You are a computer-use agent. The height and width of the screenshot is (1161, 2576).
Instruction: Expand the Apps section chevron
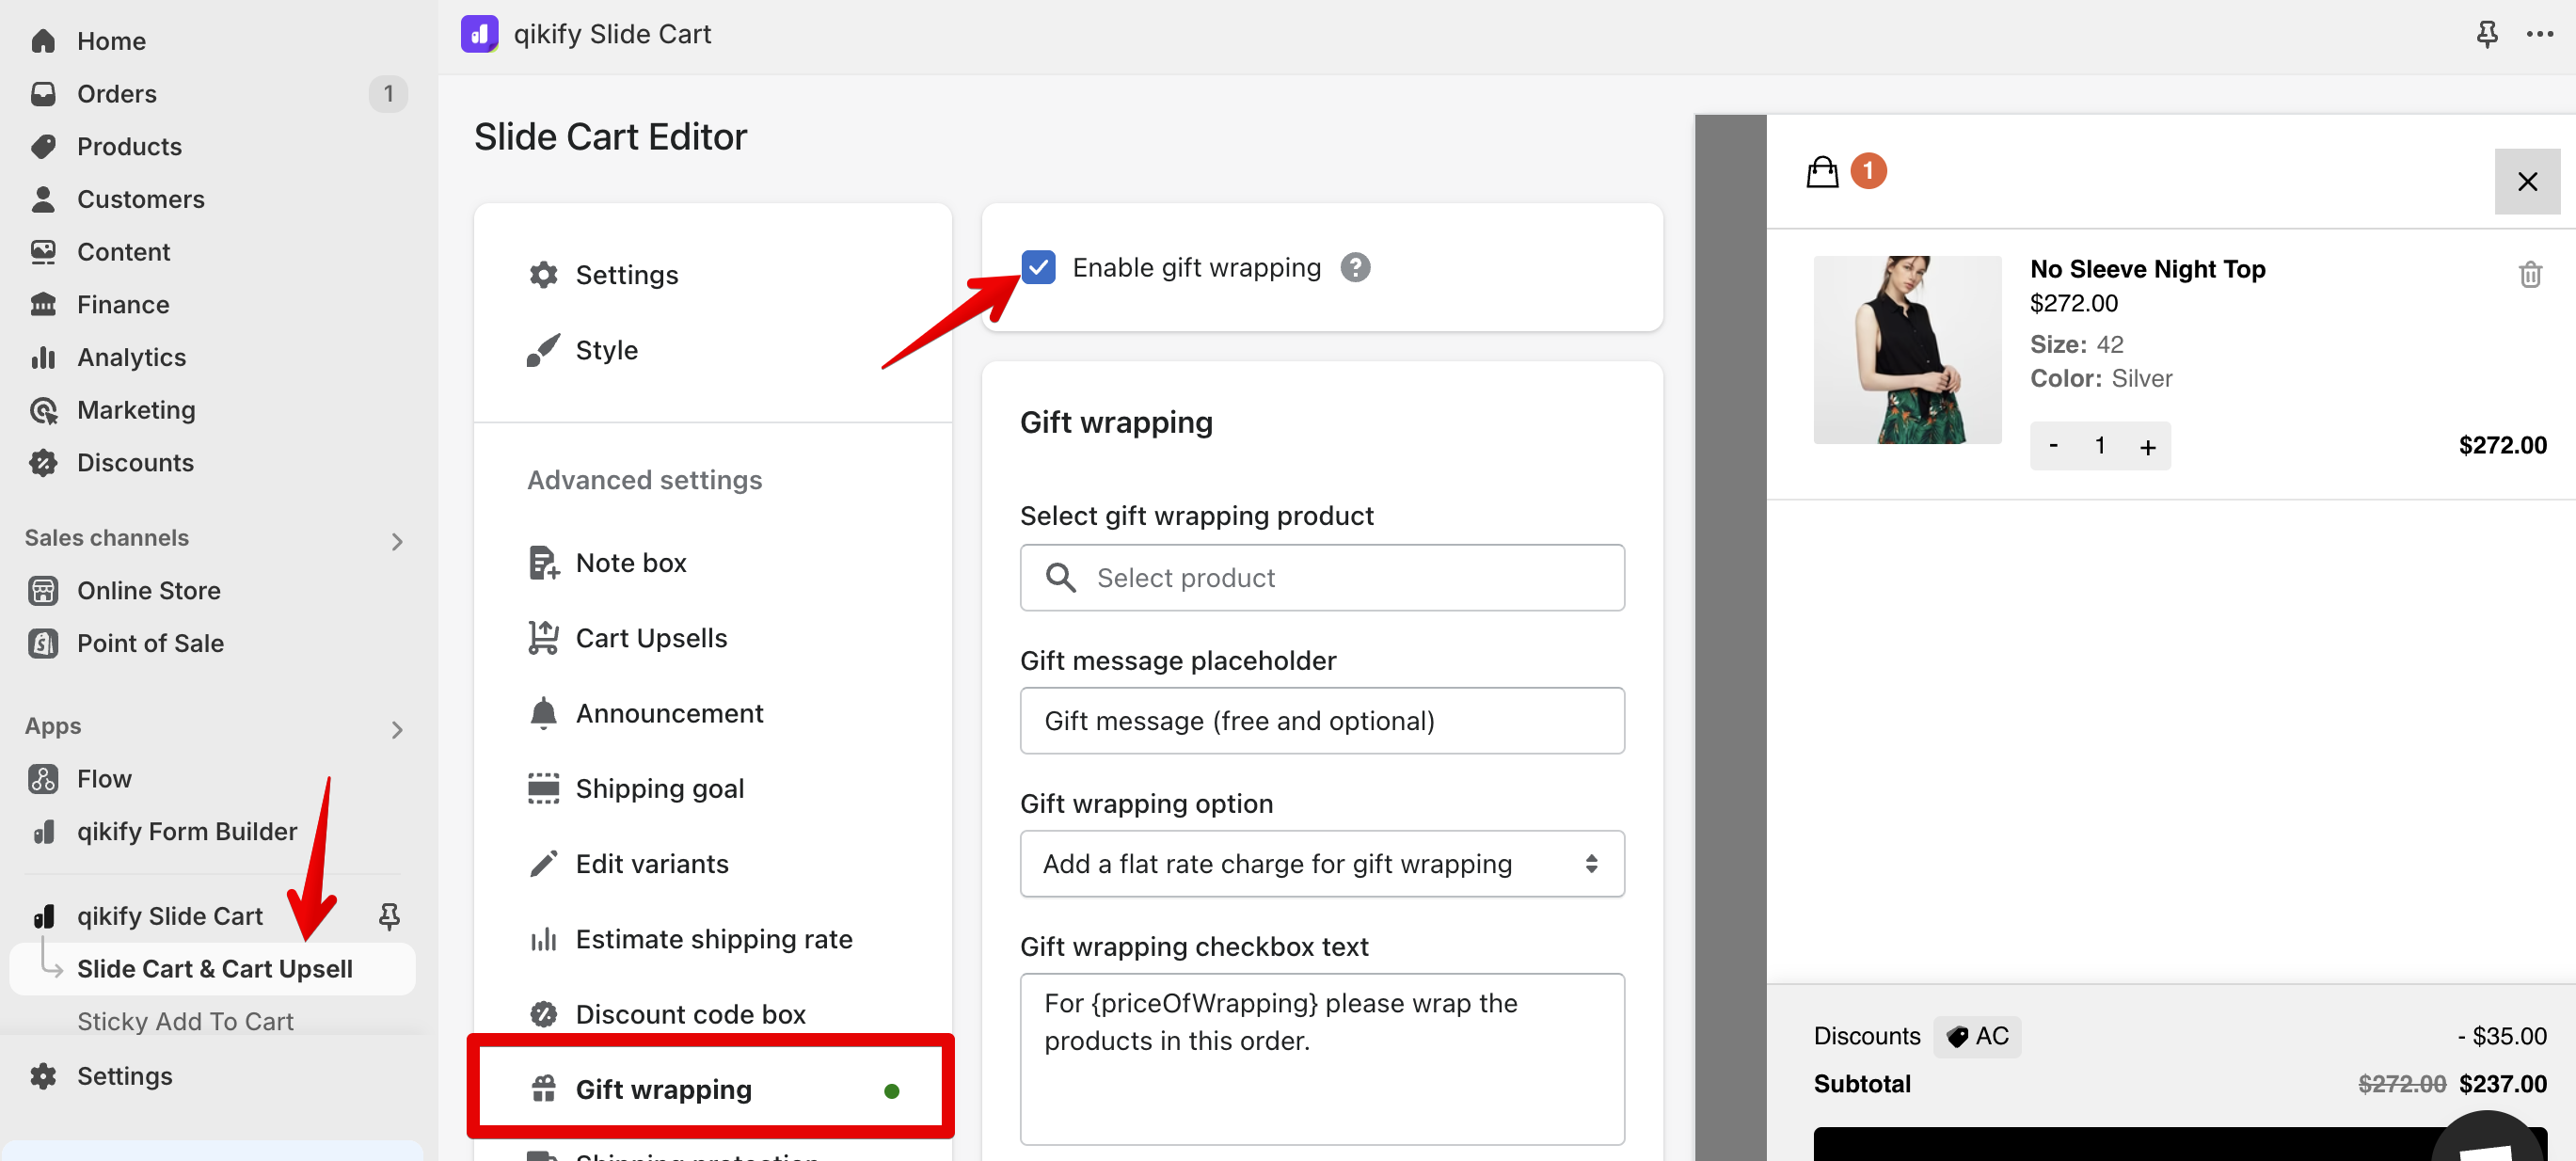(x=397, y=730)
